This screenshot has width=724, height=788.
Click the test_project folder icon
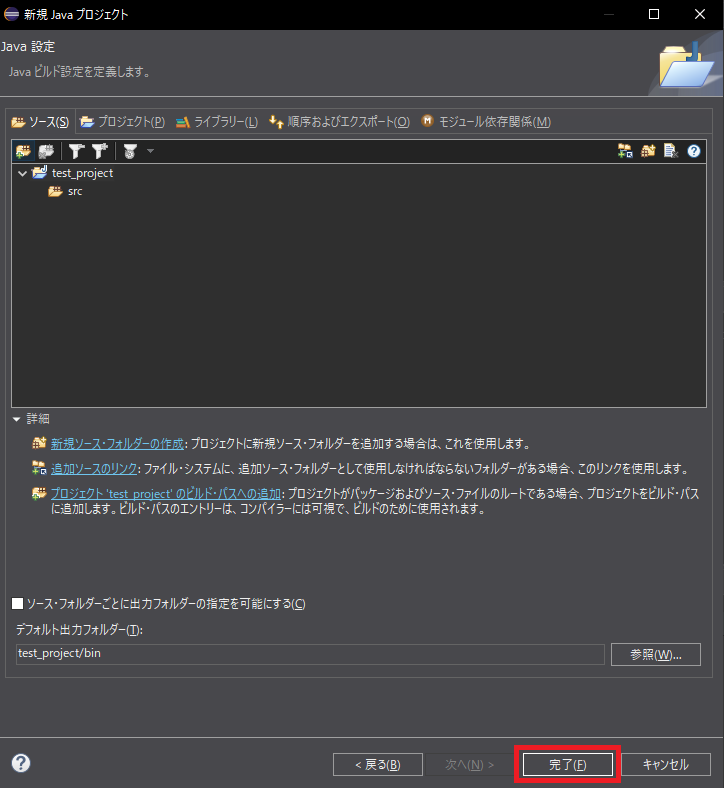[x=40, y=172]
